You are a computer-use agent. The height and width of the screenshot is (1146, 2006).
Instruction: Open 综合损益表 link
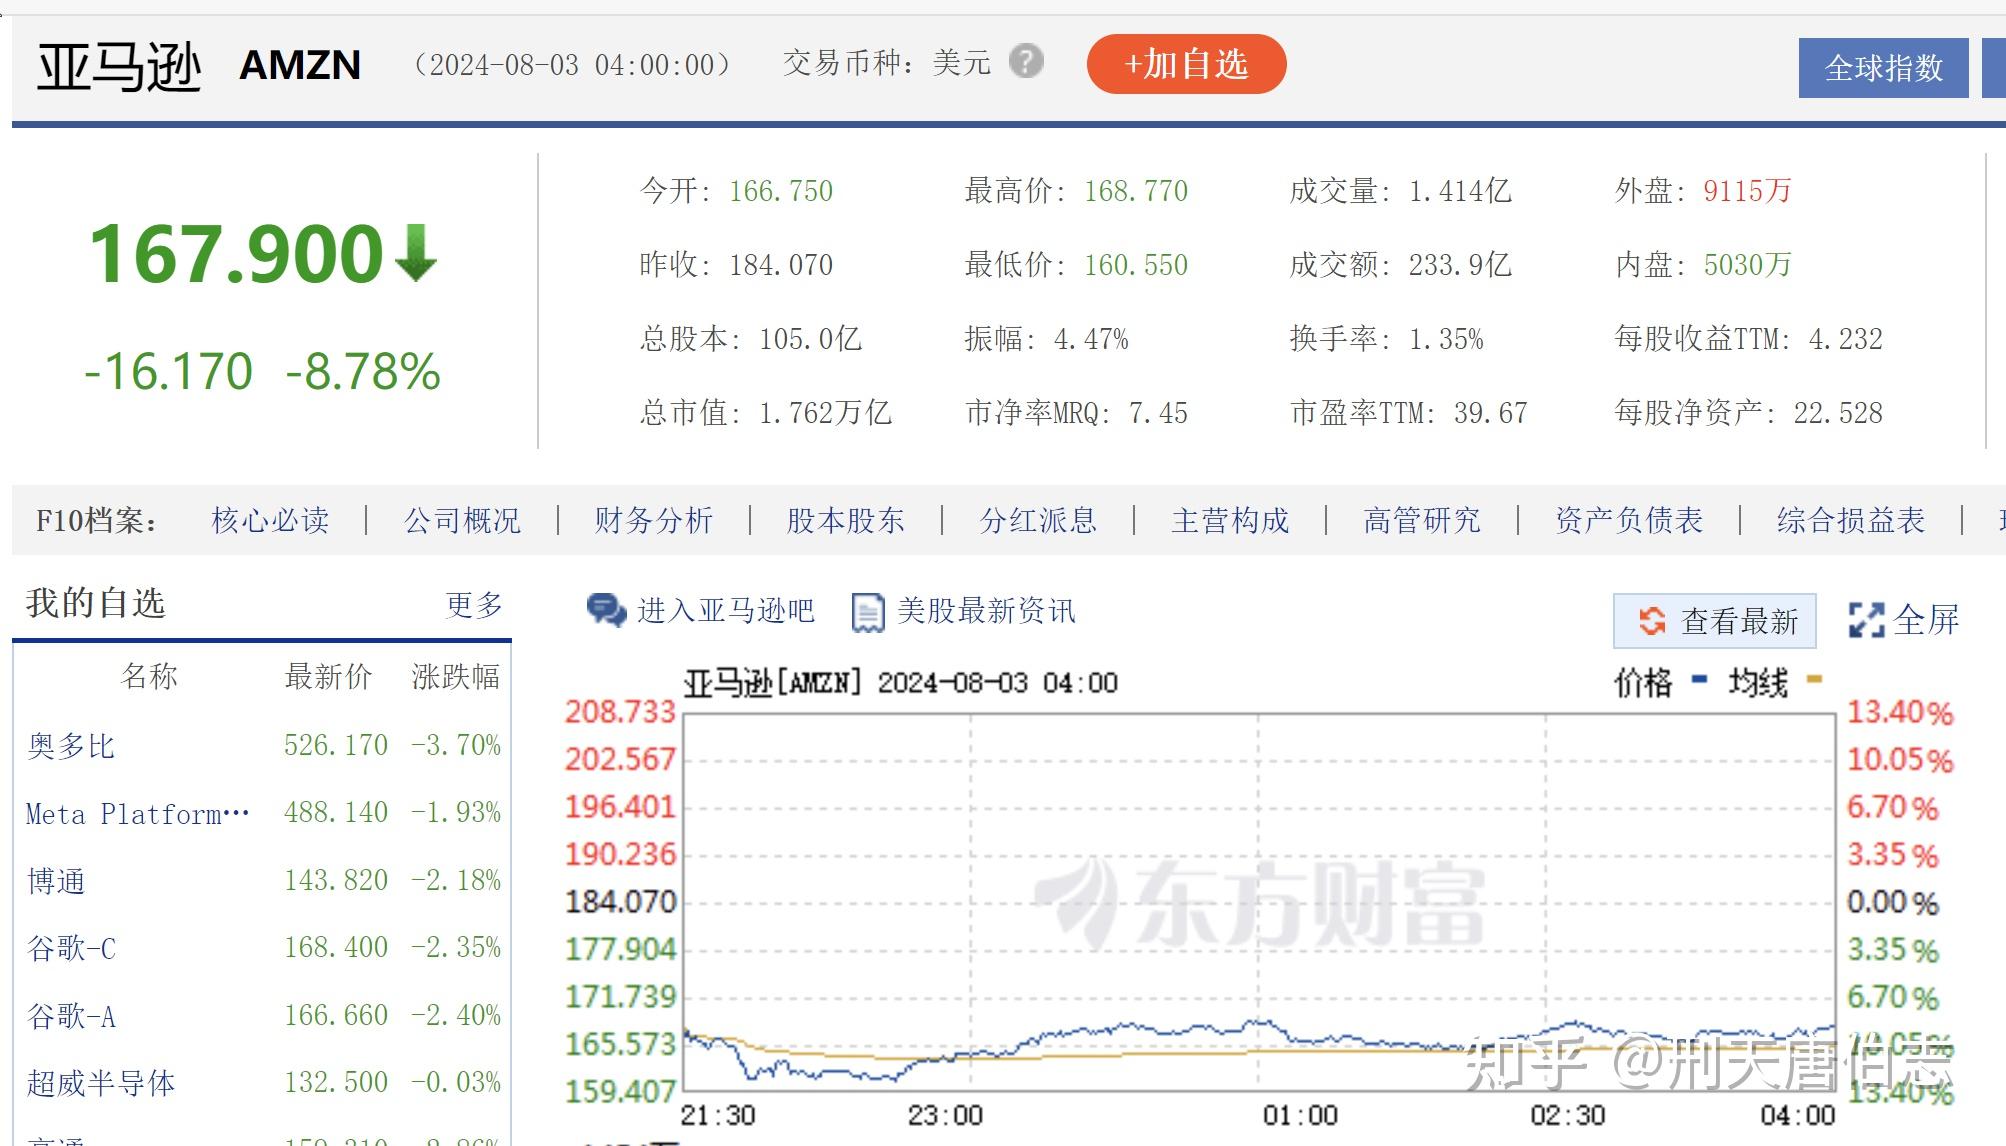[1851, 520]
